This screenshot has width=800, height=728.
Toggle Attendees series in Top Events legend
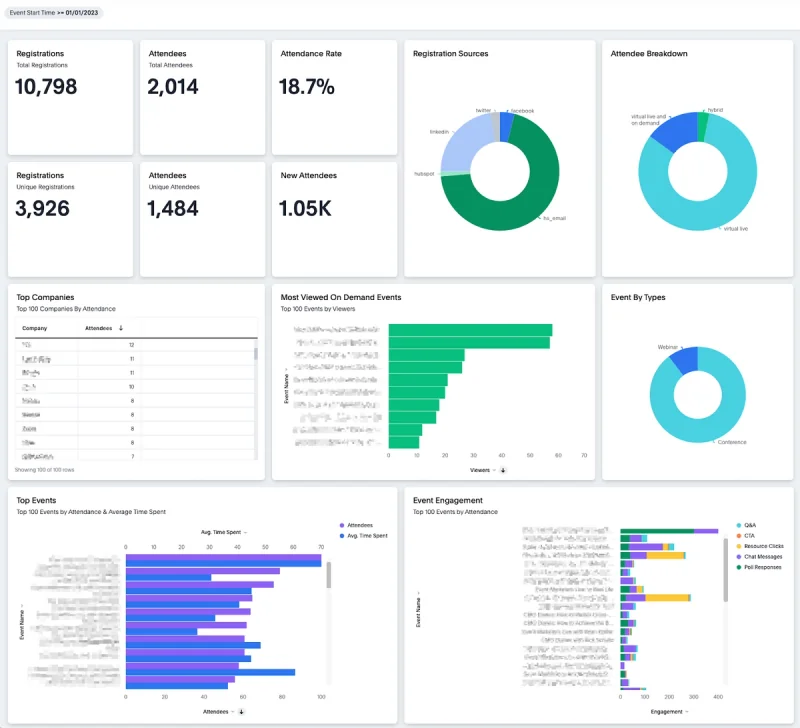tap(356, 525)
